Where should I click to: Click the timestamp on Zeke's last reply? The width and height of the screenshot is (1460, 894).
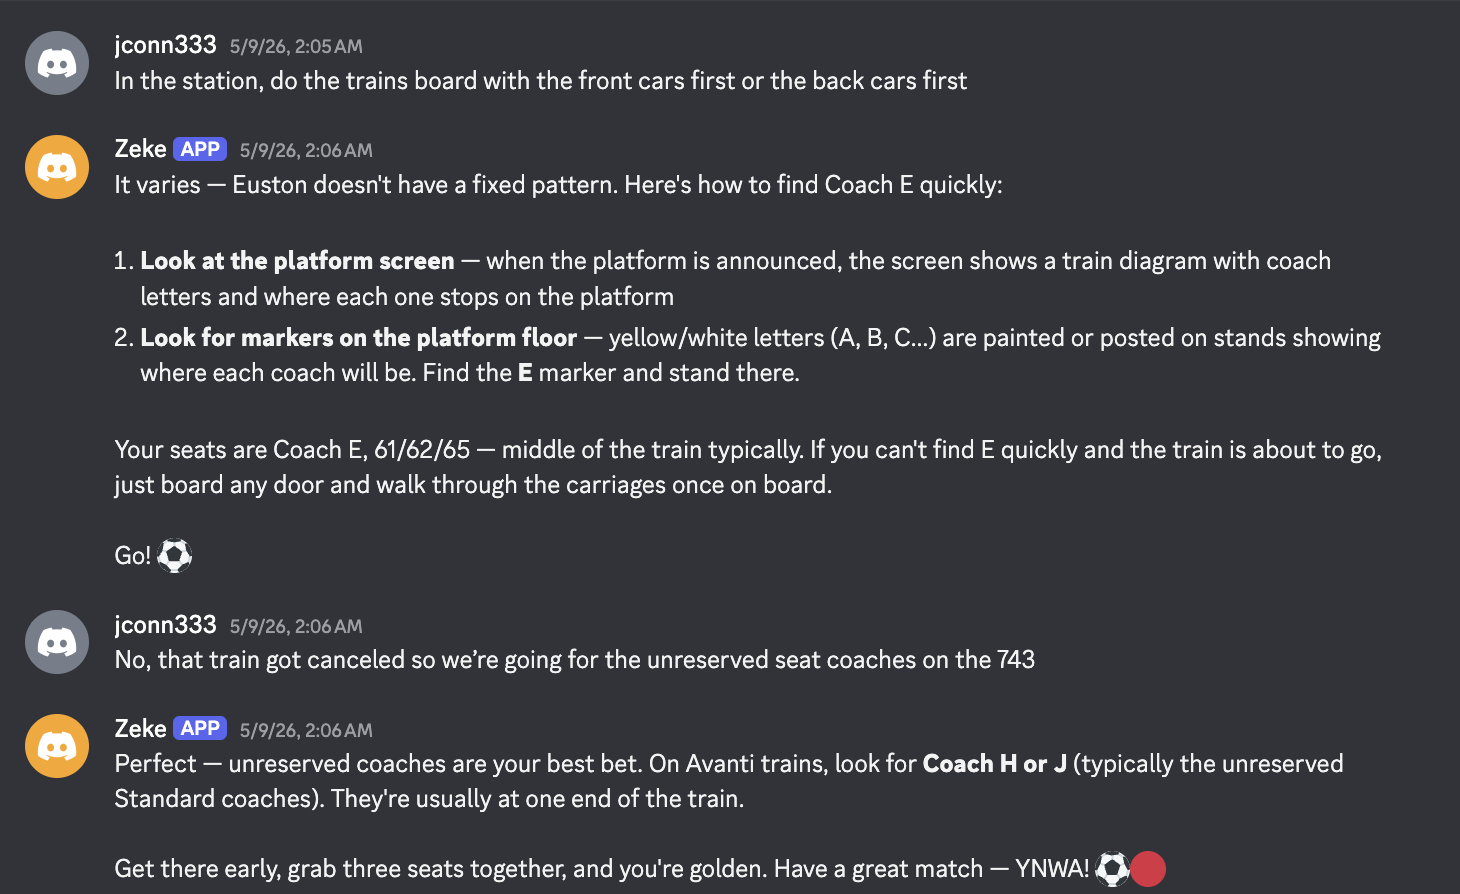[x=306, y=731]
